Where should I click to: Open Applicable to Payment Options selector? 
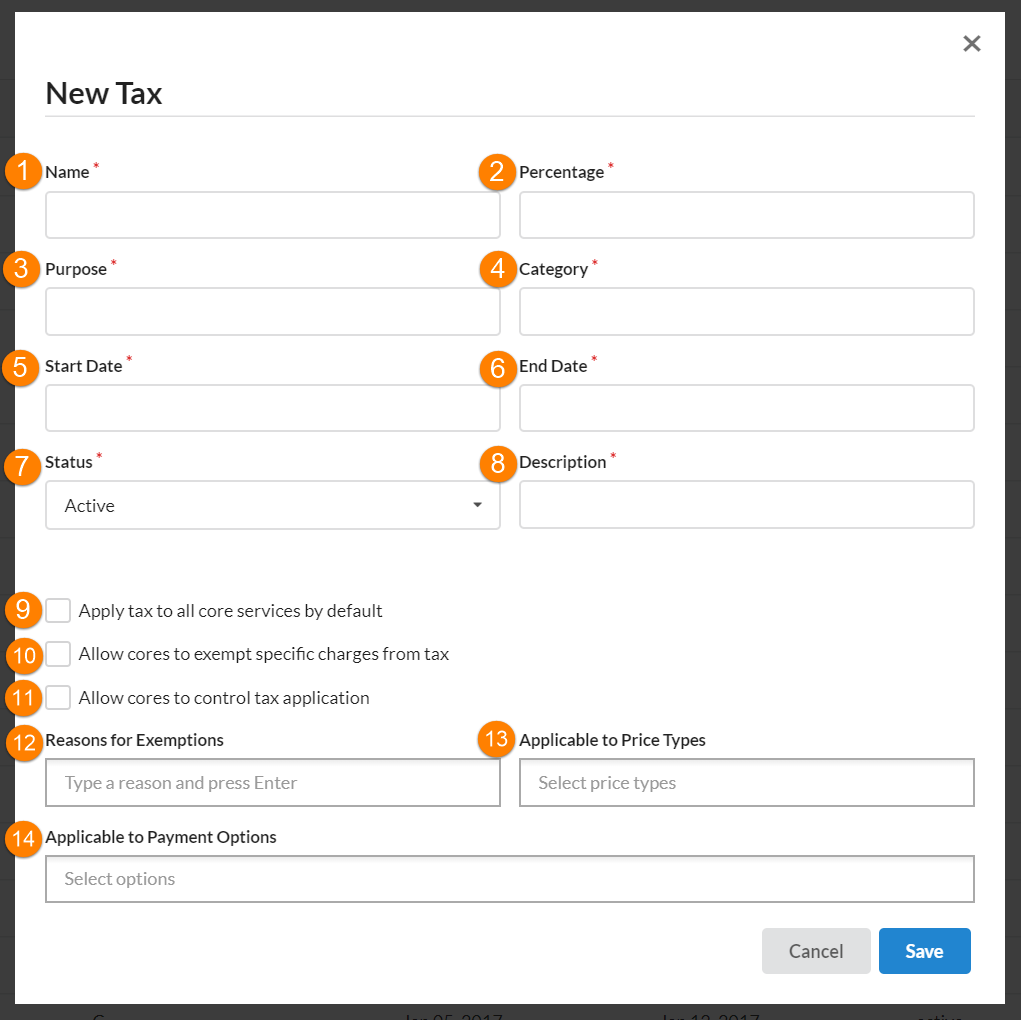(x=509, y=879)
